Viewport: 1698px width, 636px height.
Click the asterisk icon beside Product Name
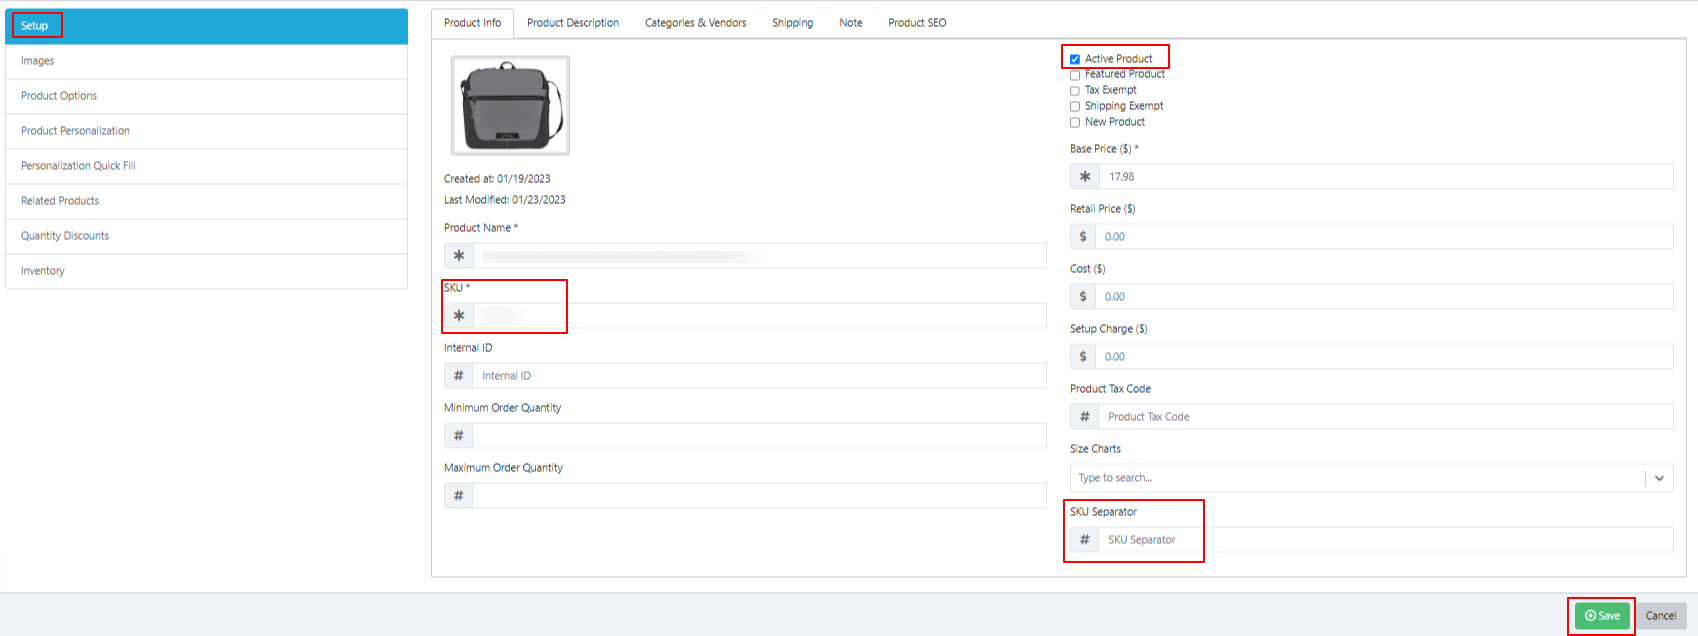tap(459, 256)
